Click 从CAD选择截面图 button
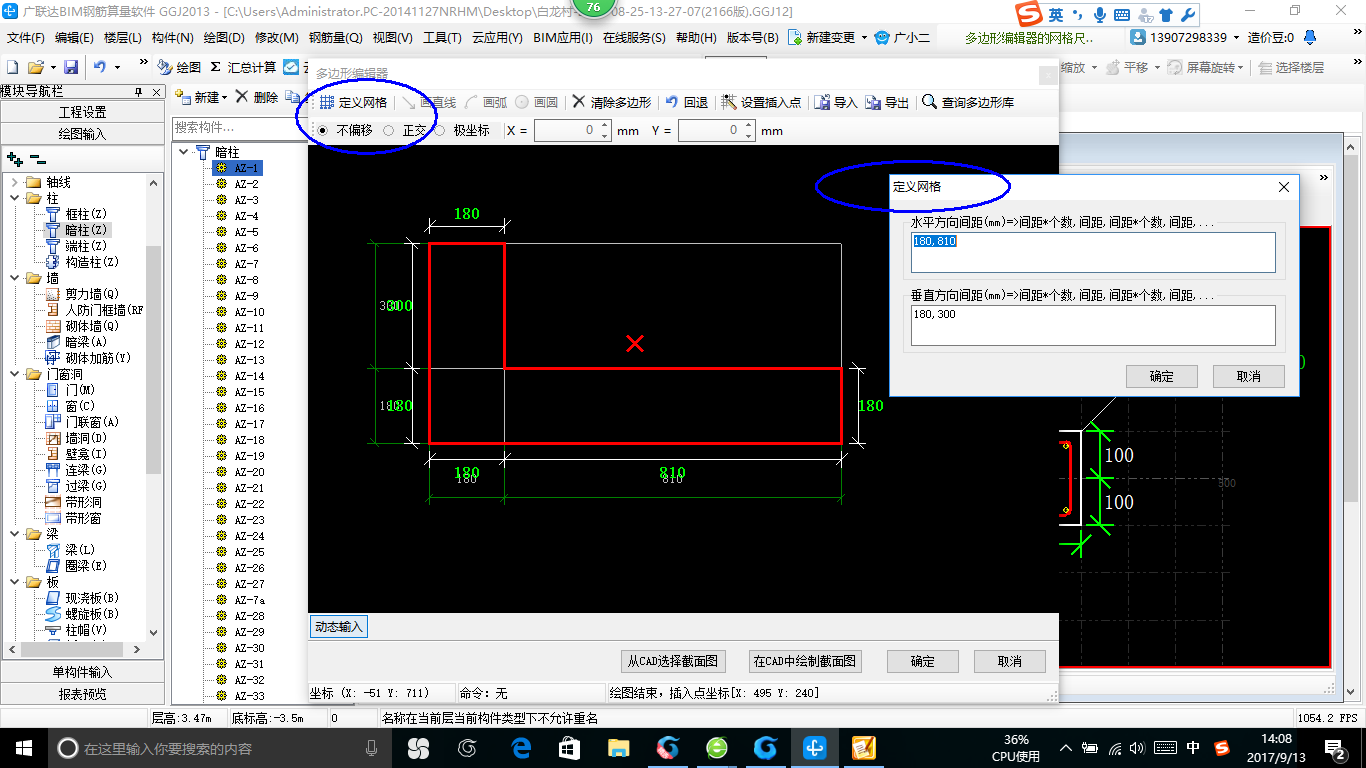Viewport: 1366px width, 768px height. (673, 661)
